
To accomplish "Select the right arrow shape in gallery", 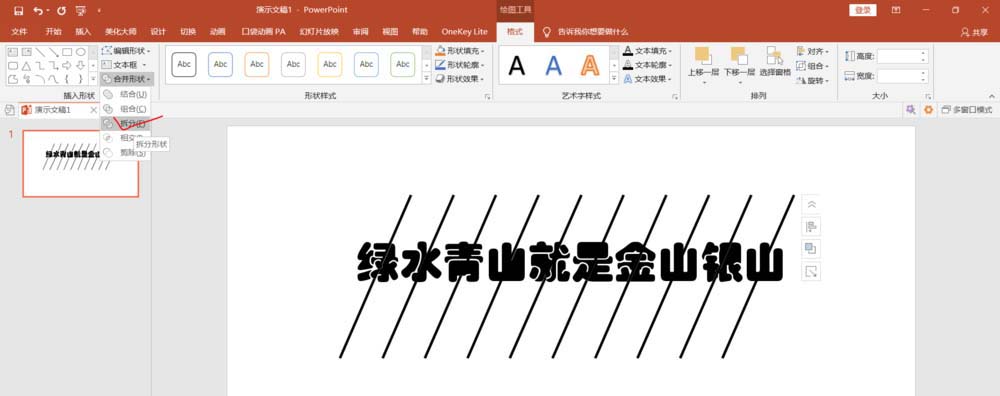I will pos(67,66).
